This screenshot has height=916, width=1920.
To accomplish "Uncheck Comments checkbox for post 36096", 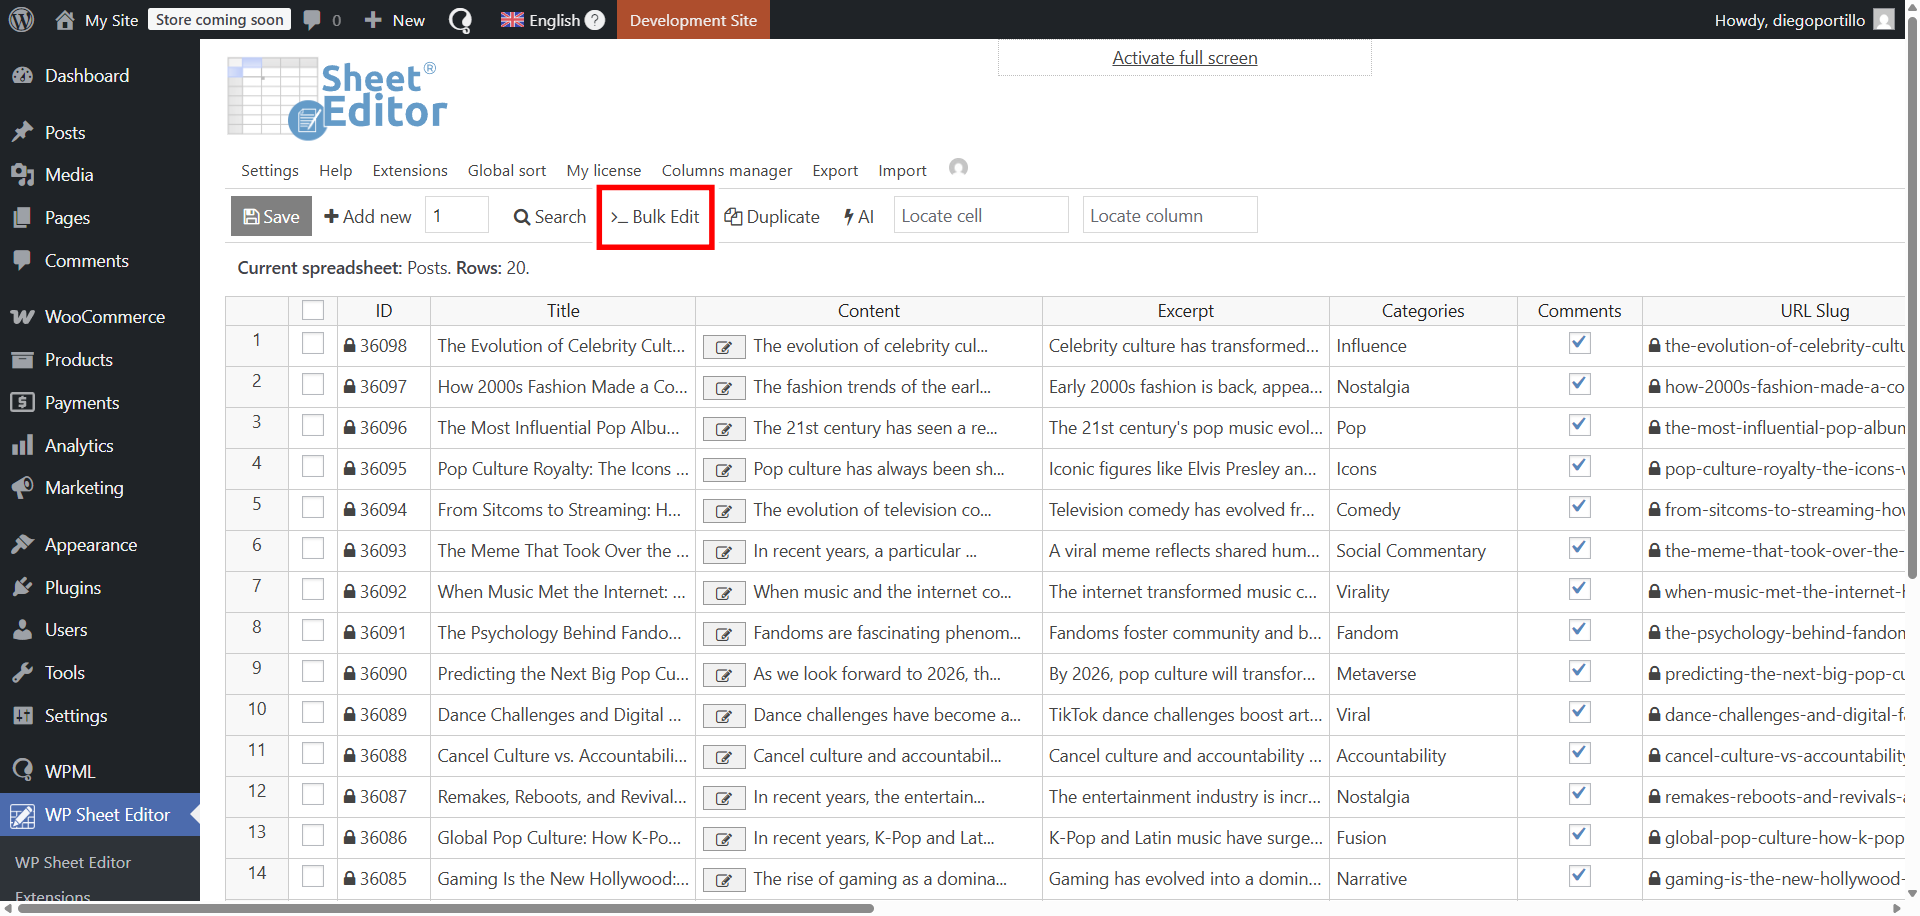I will pos(1579,426).
